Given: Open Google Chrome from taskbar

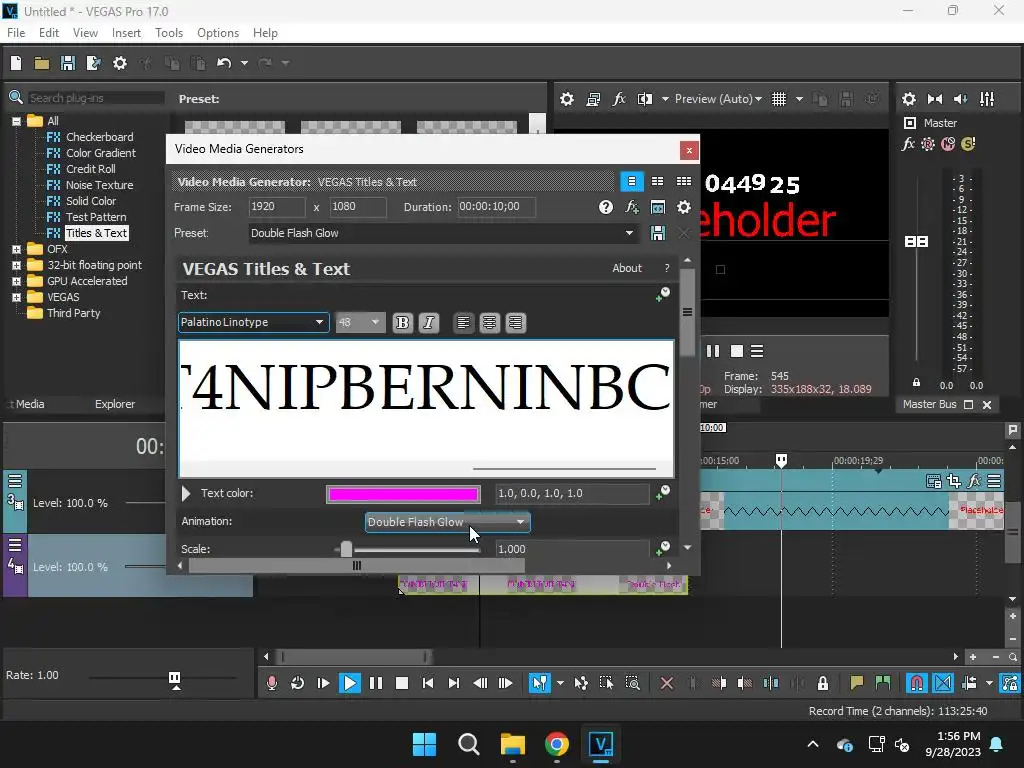Looking at the screenshot, I should (556, 744).
